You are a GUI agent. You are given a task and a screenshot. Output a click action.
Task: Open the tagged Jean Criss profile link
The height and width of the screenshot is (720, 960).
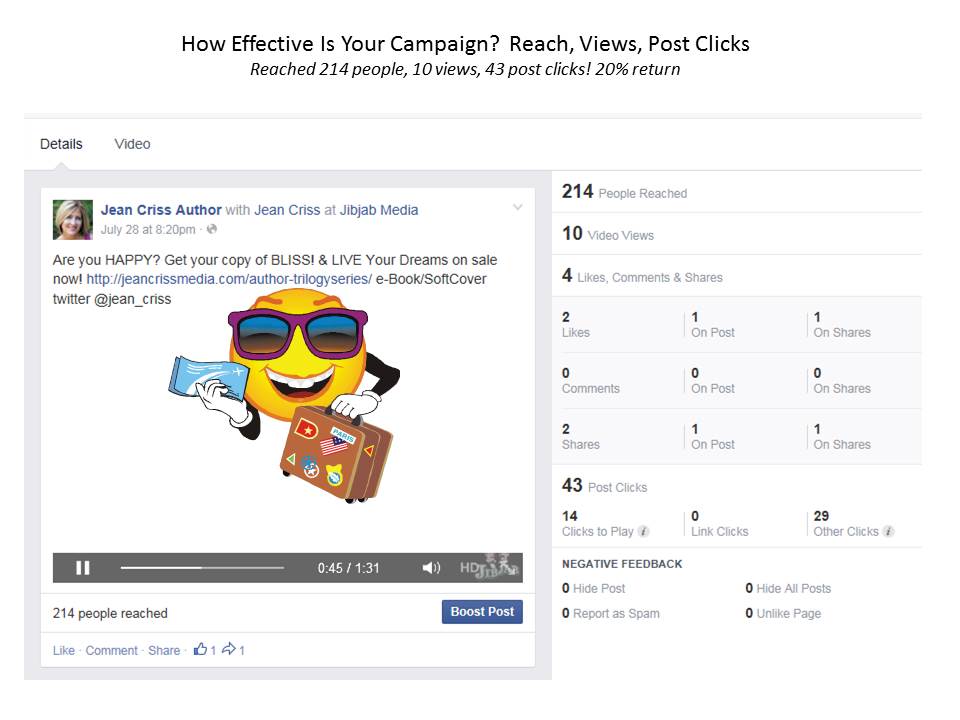tap(287, 210)
